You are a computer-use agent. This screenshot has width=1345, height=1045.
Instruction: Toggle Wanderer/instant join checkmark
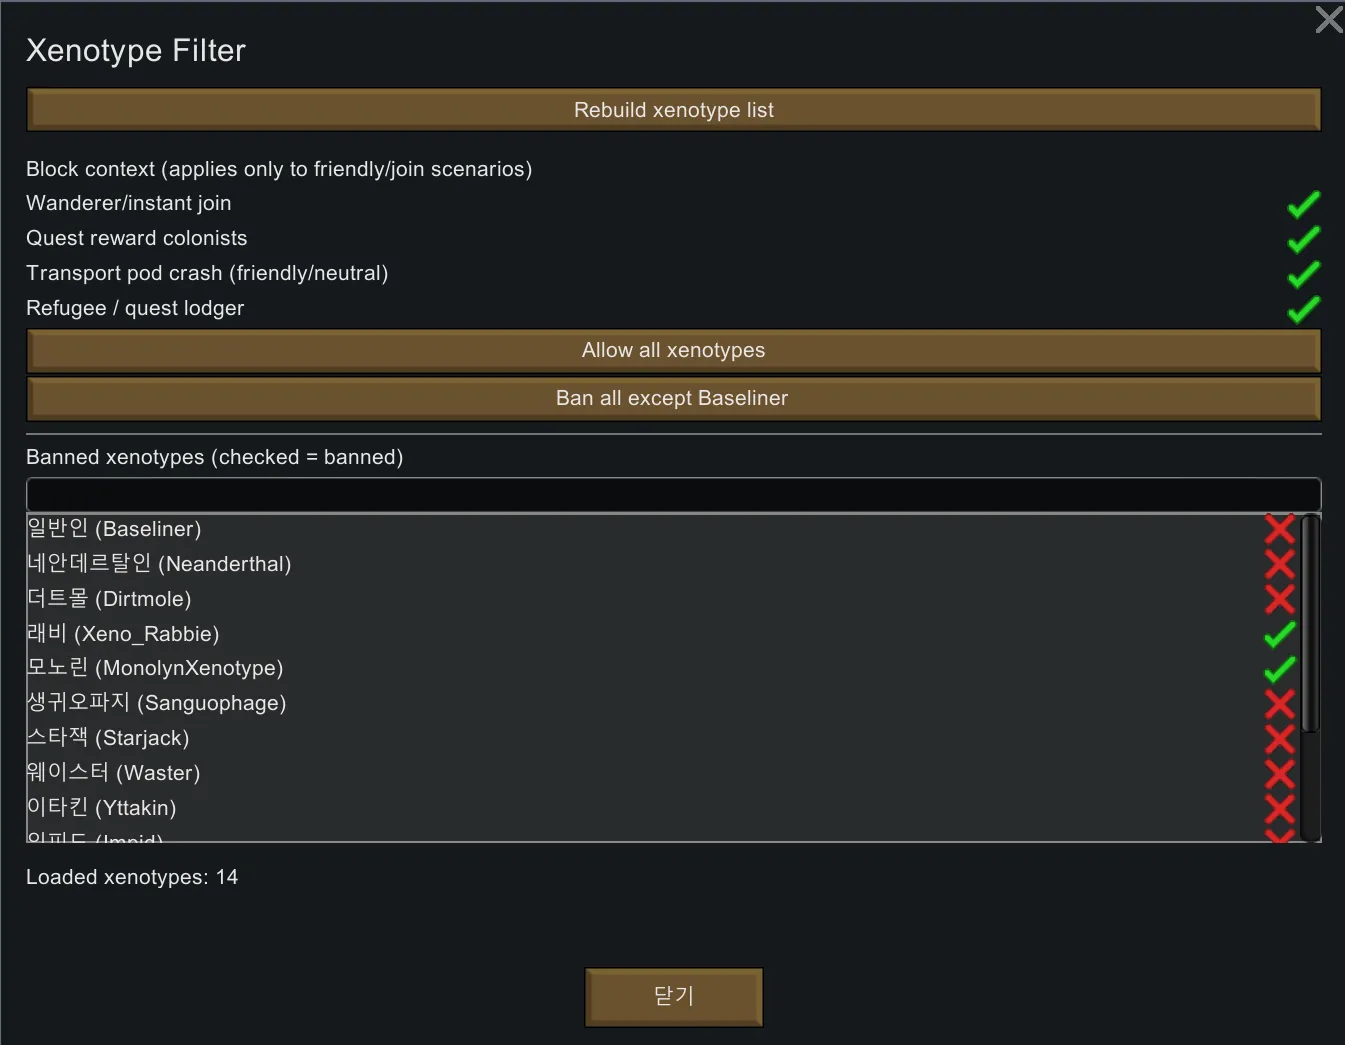1303,204
